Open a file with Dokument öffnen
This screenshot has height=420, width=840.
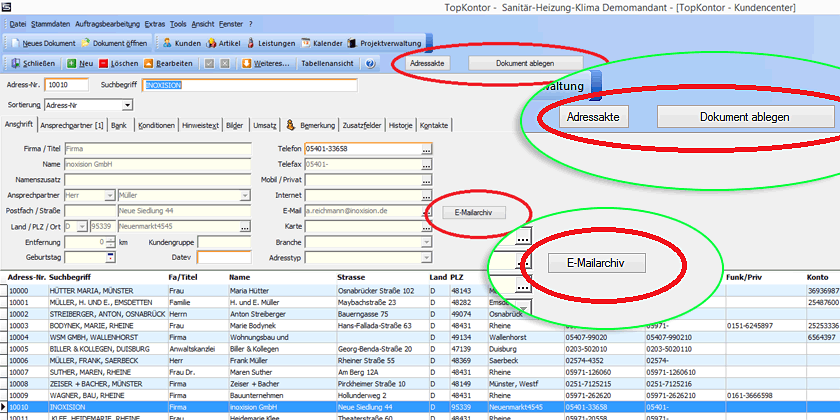click(116, 44)
